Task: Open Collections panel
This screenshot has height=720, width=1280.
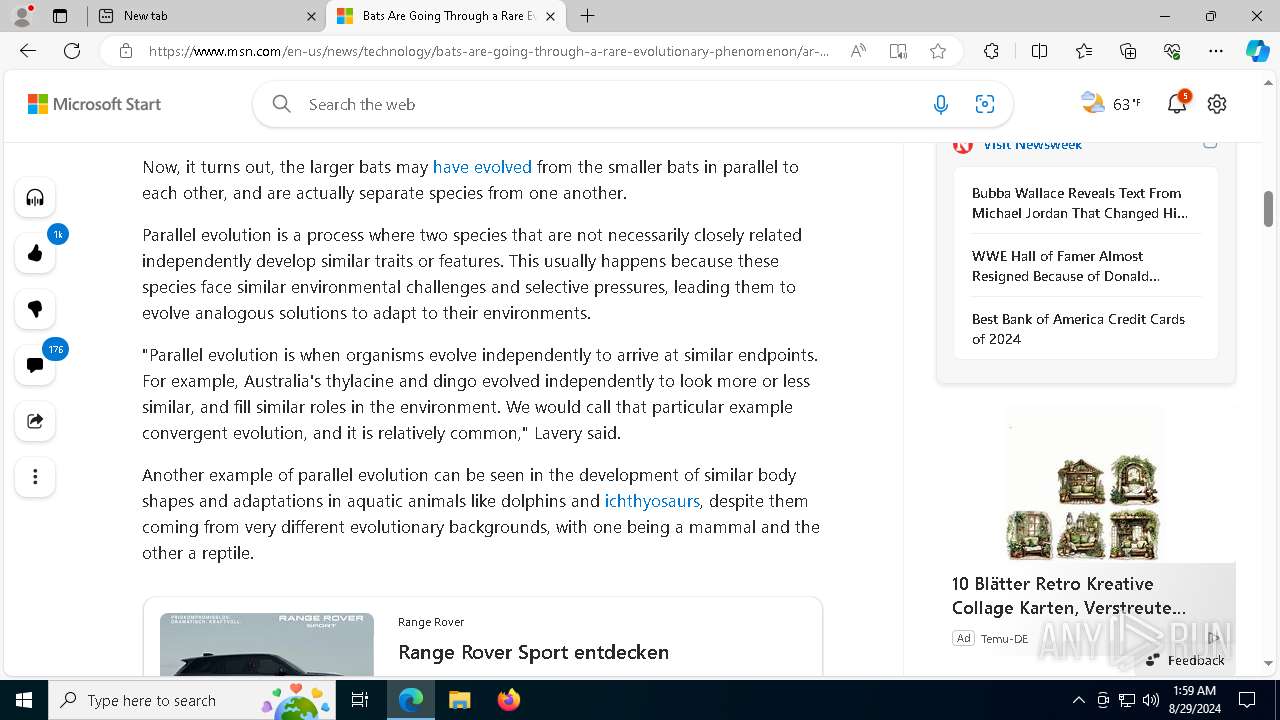Action: pyautogui.click(x=1128, y=51)
